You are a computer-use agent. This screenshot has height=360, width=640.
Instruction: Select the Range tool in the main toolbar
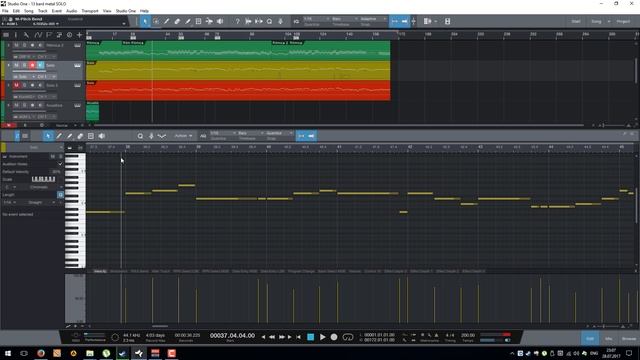pyautogui.click(x=156, y=21)
